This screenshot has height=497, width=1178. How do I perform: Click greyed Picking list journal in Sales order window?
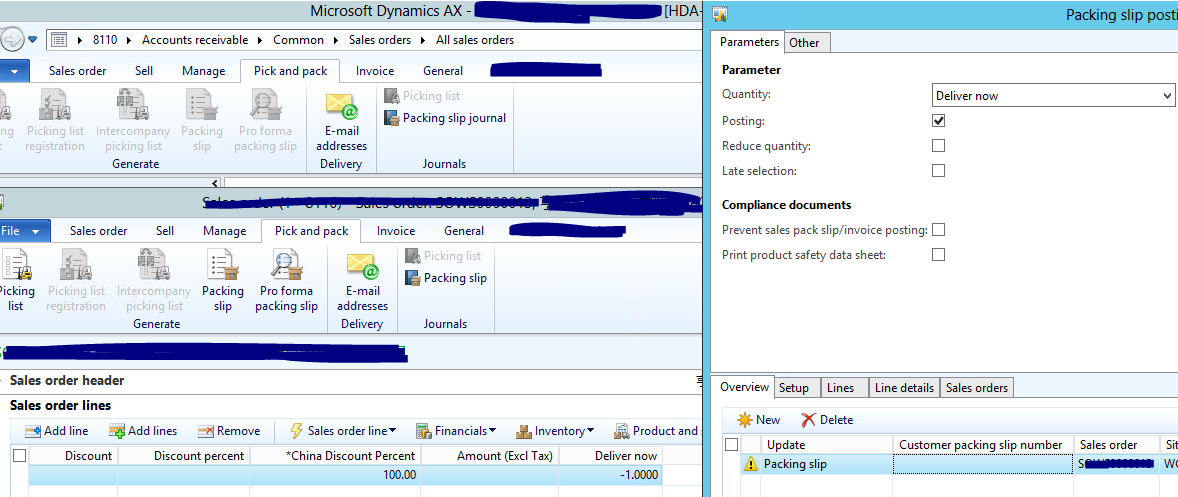coord(443,256)
